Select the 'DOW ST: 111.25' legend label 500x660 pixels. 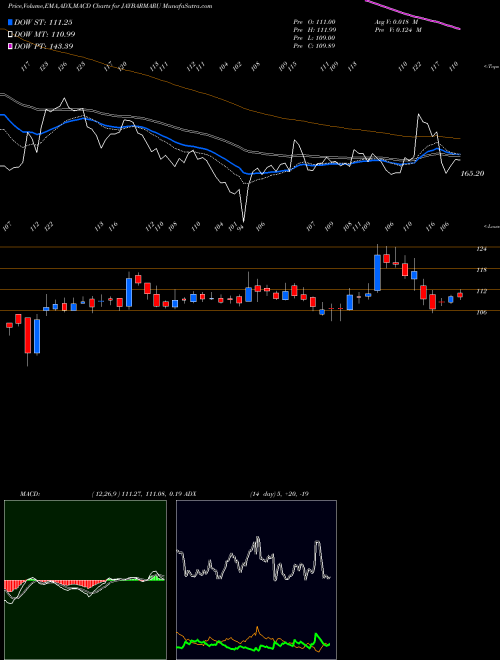(43, 22)
